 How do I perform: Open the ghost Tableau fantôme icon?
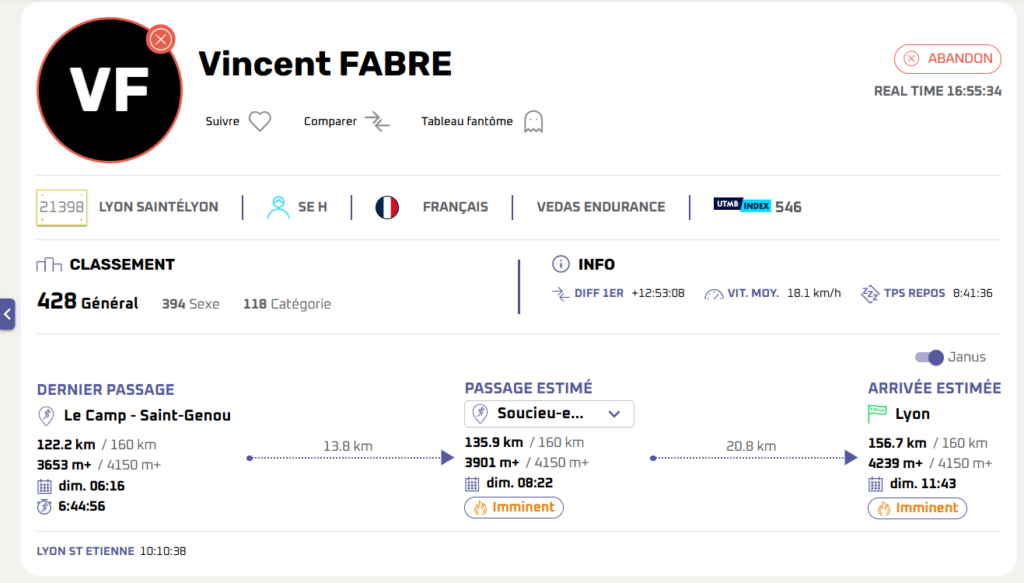(x=533, y=122)
